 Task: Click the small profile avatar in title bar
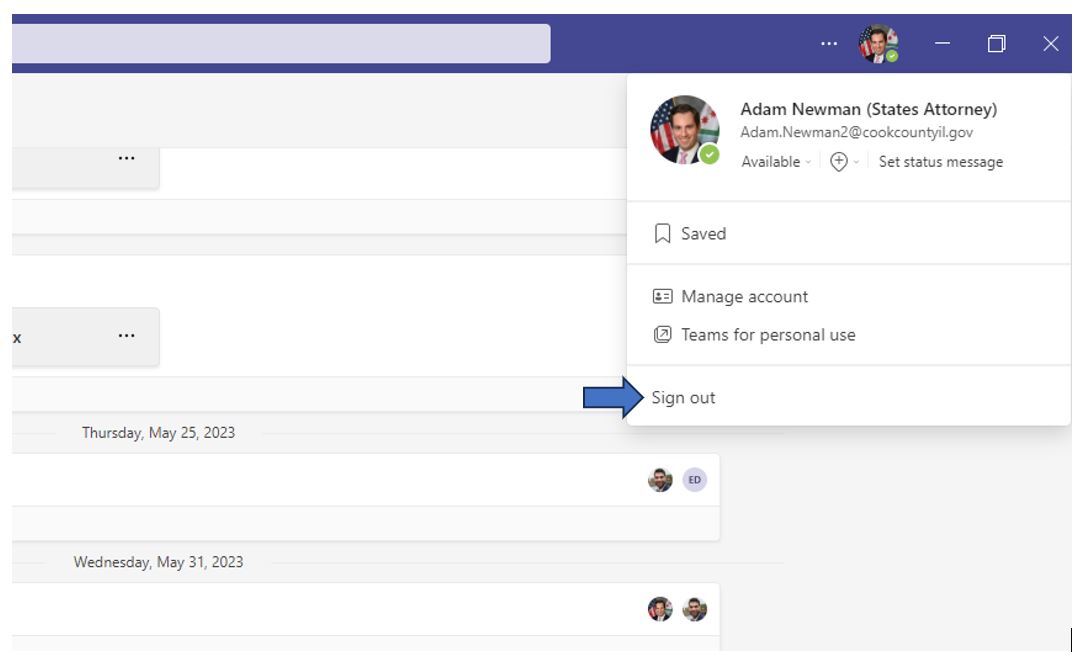coord(877,44)
